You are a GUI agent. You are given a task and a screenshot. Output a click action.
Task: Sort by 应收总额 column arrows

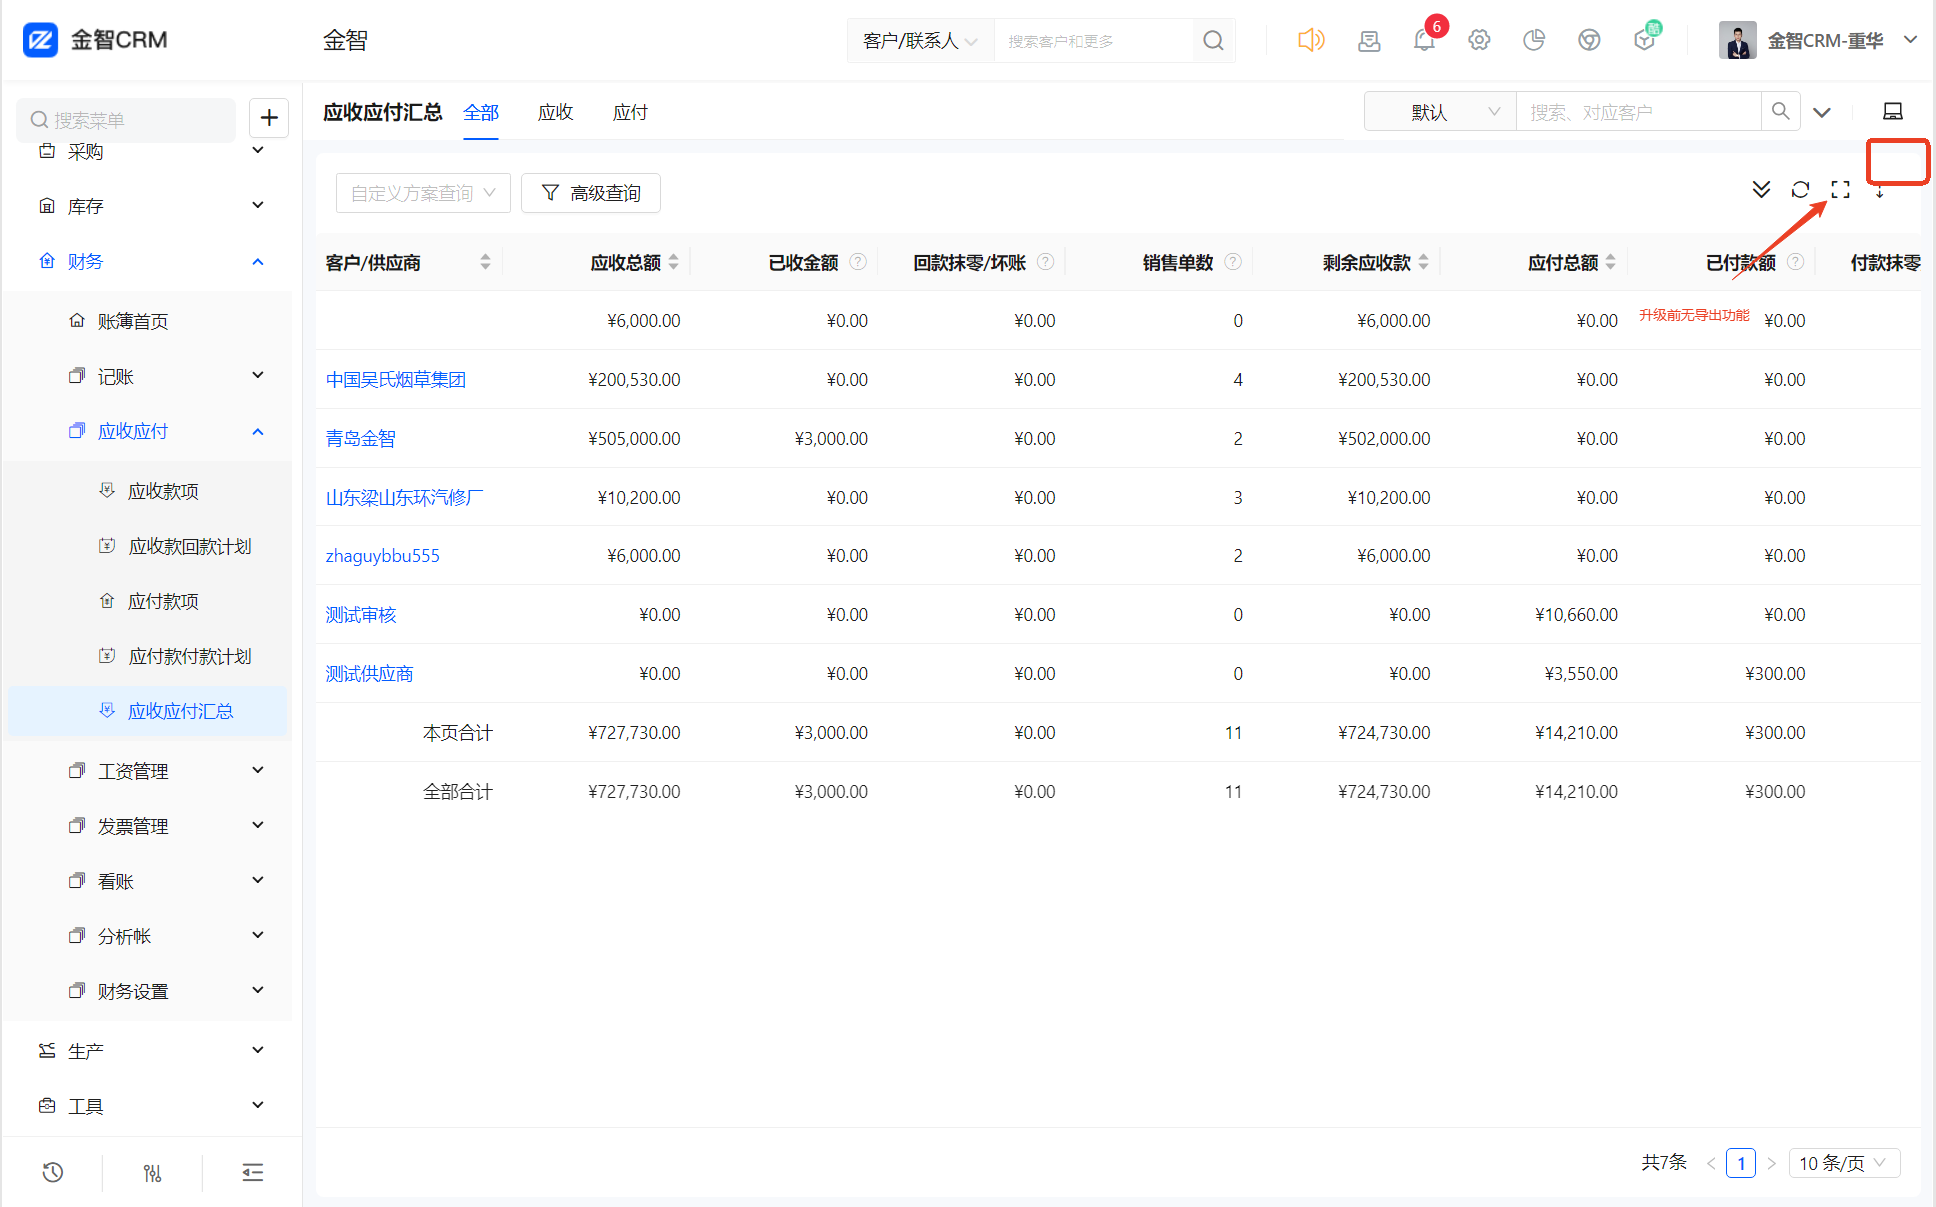pyautogui.click(x=674, y=262)
